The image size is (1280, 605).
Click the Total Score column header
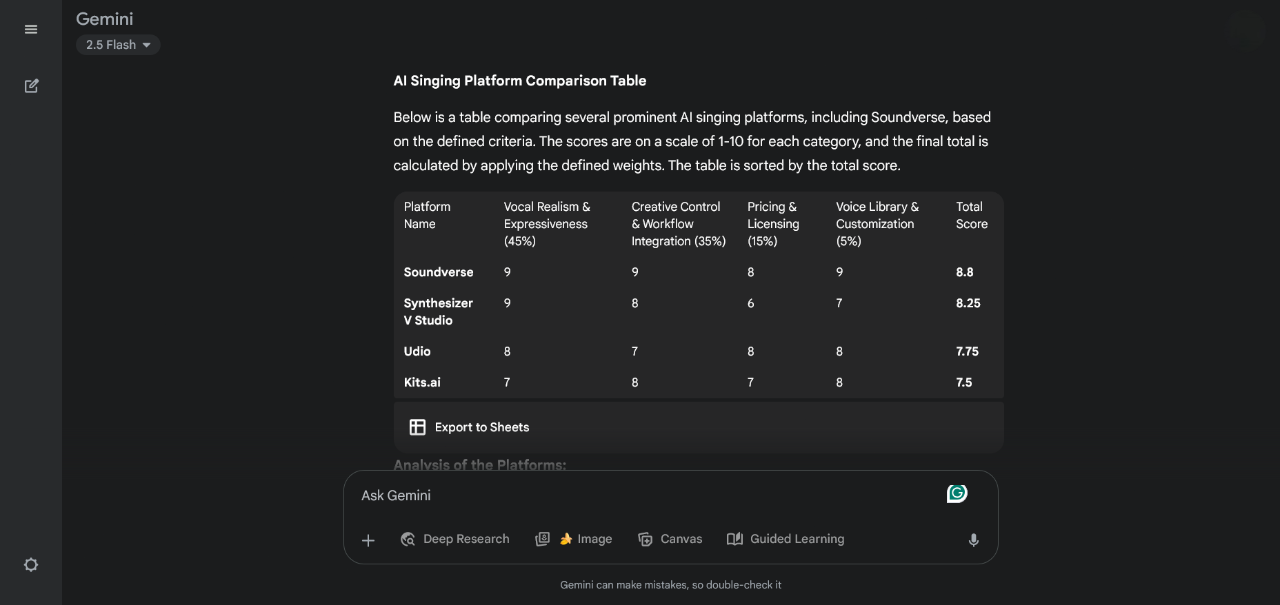point(972,215)
